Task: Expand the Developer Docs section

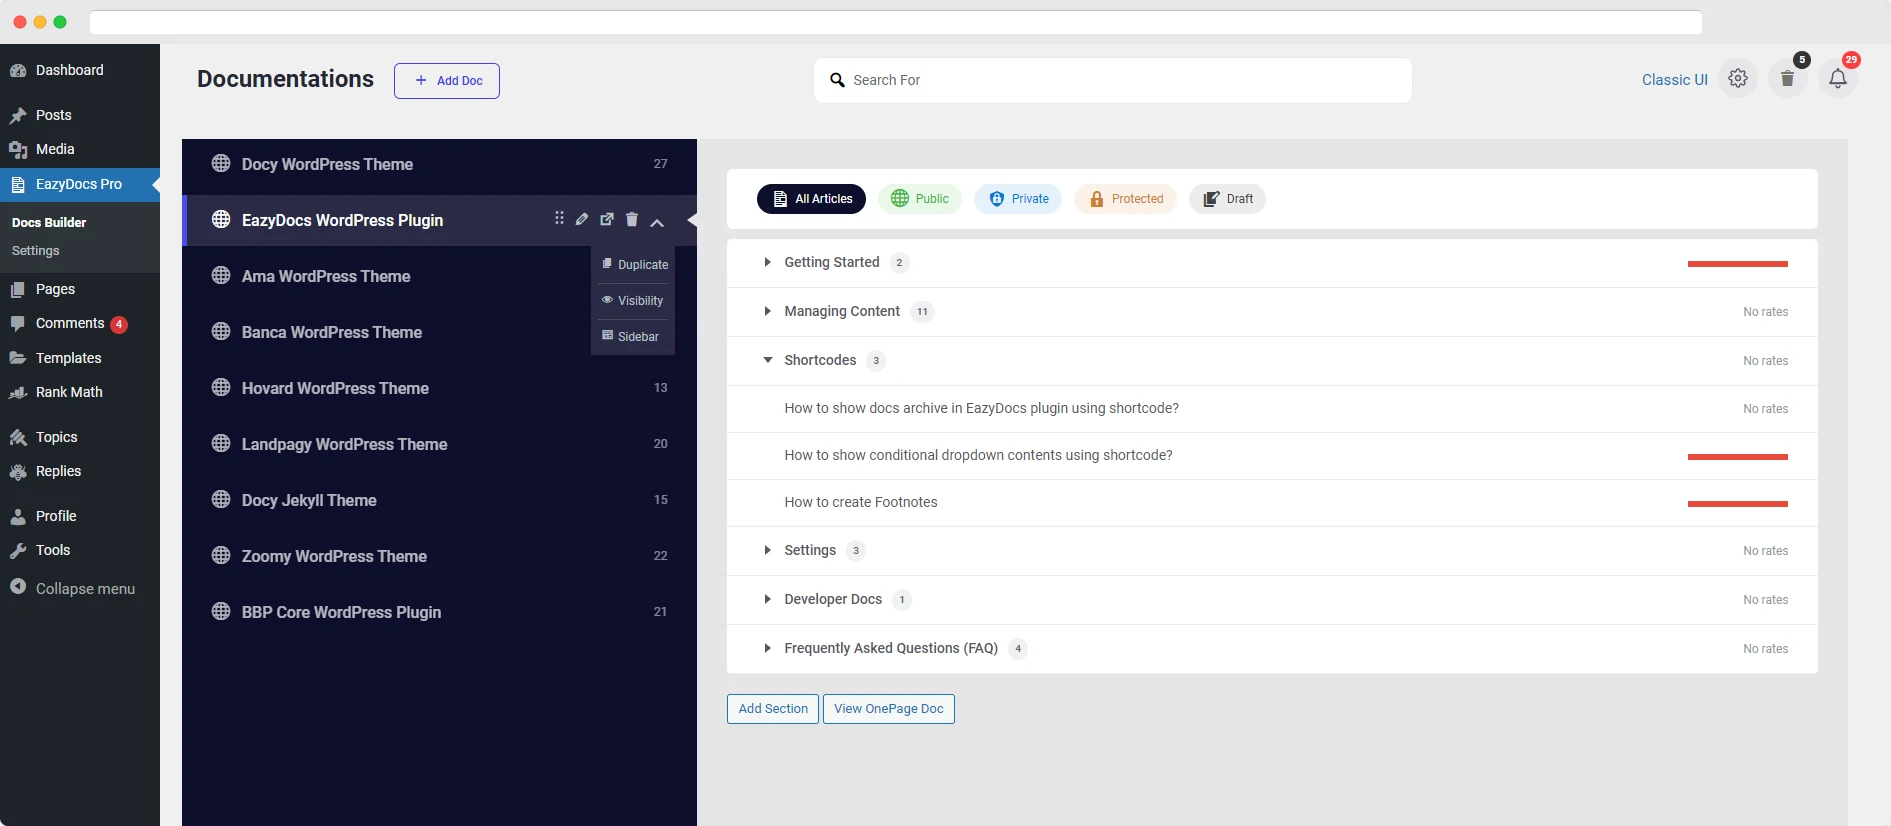Action: point(767,599)
